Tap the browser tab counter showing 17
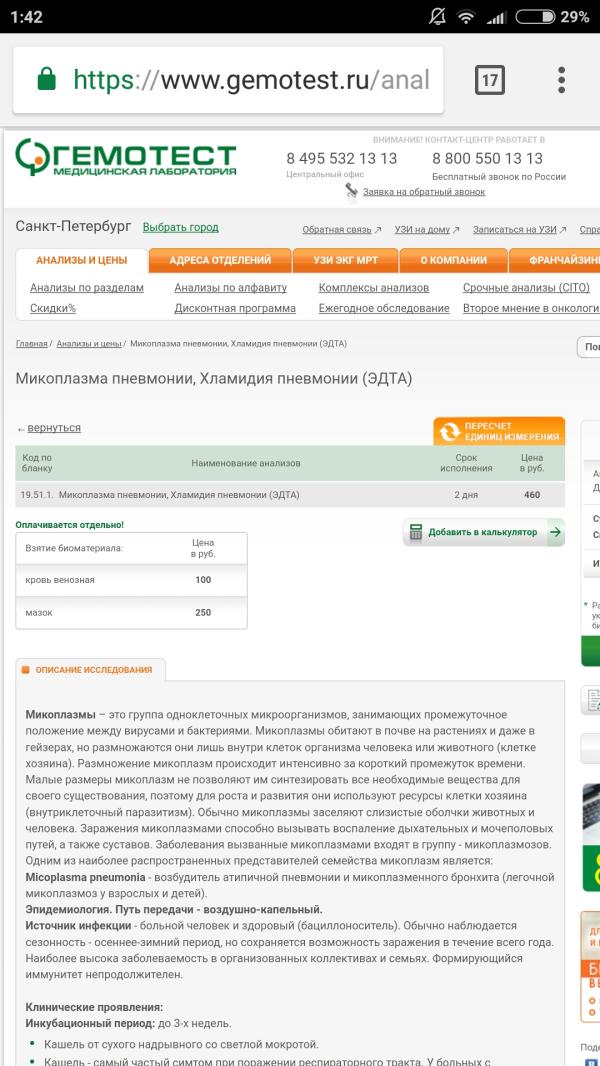The width and height of the screenshot is (600, 1066). (x=489, y=80)
